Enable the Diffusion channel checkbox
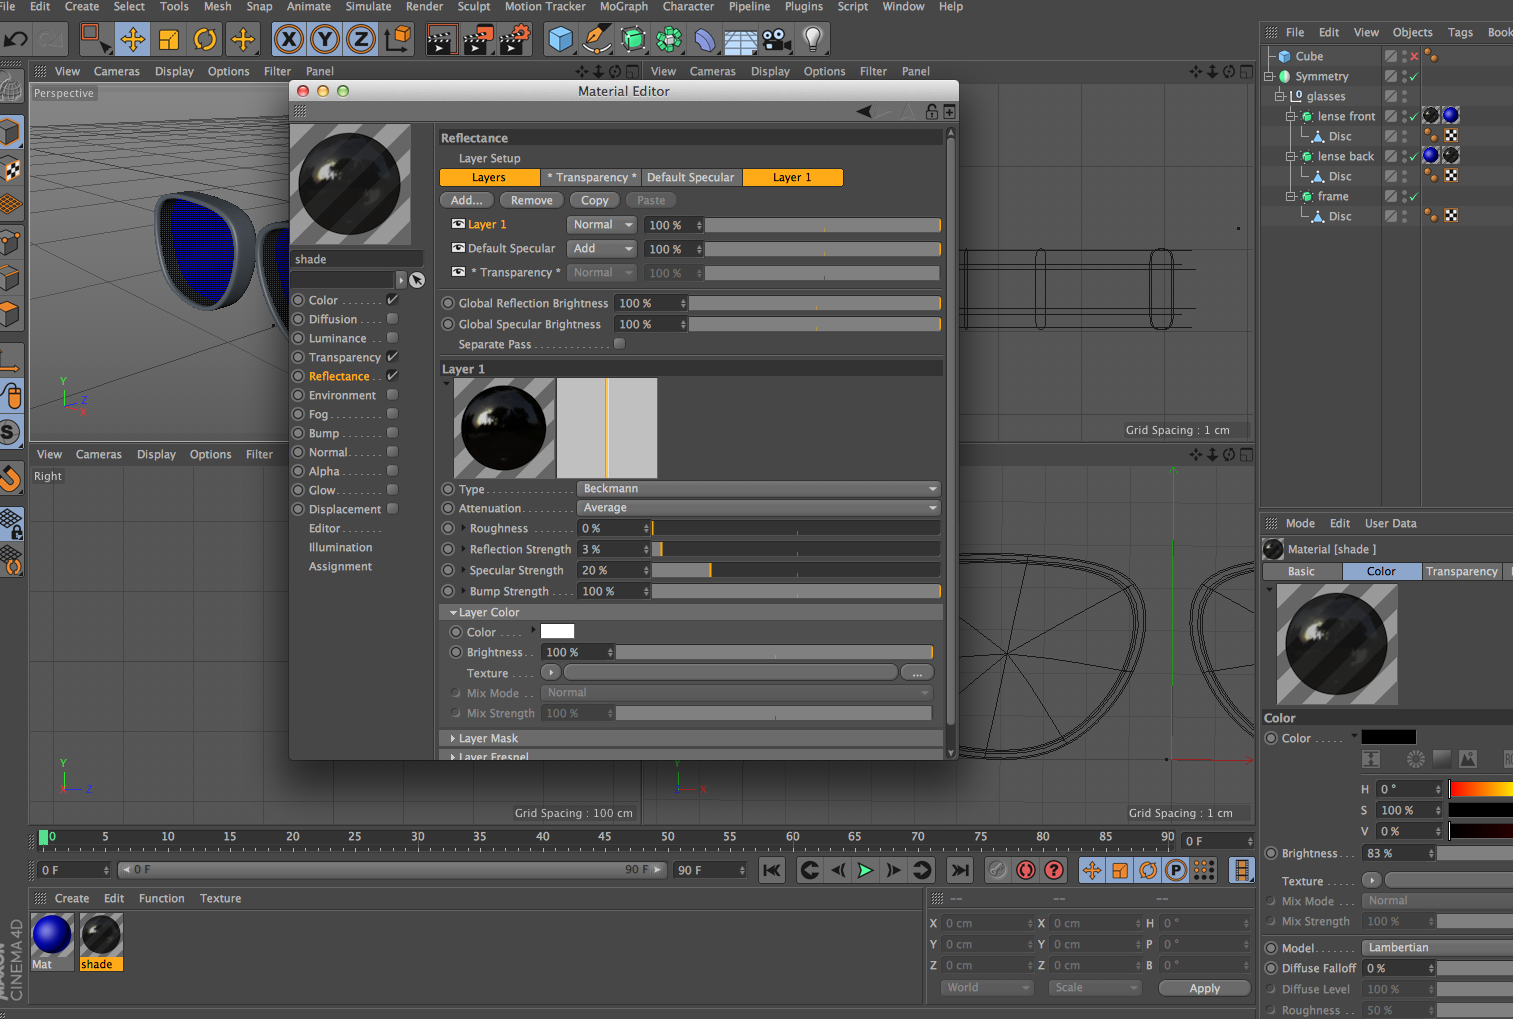 point(392,319)
